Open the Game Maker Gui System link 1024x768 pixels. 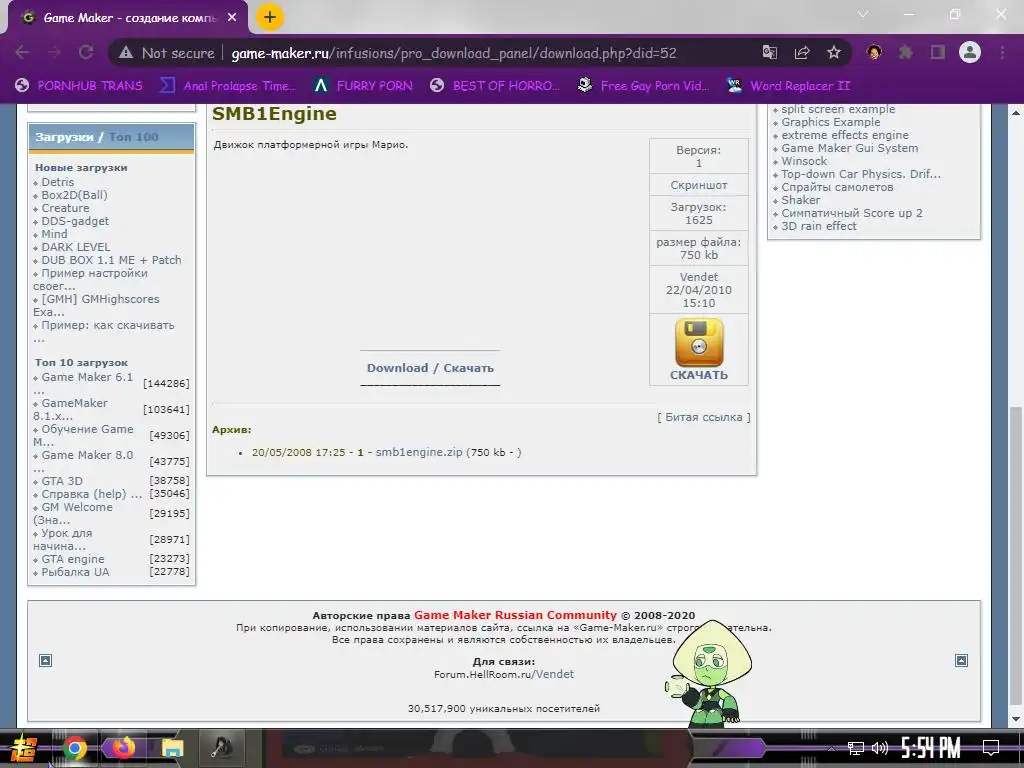pos(850,148)
